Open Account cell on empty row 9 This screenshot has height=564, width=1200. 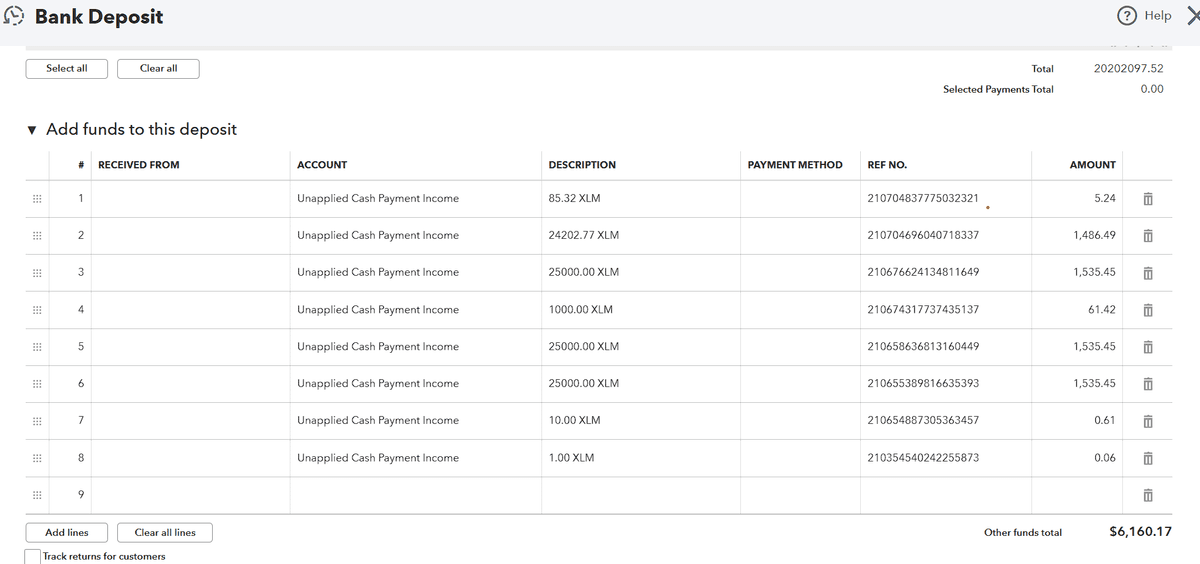415,495
